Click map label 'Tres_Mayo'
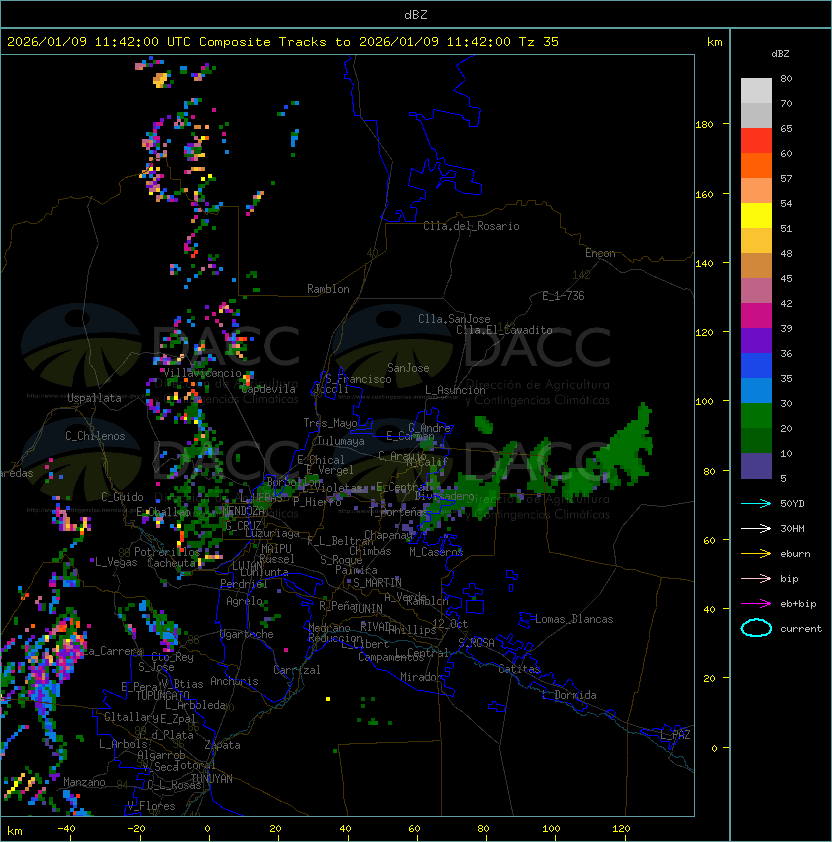832x842 pixels. point(330,423)
